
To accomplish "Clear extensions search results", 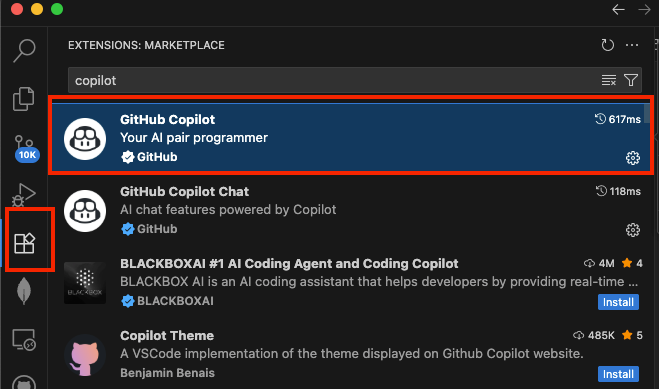I will 609,80.
